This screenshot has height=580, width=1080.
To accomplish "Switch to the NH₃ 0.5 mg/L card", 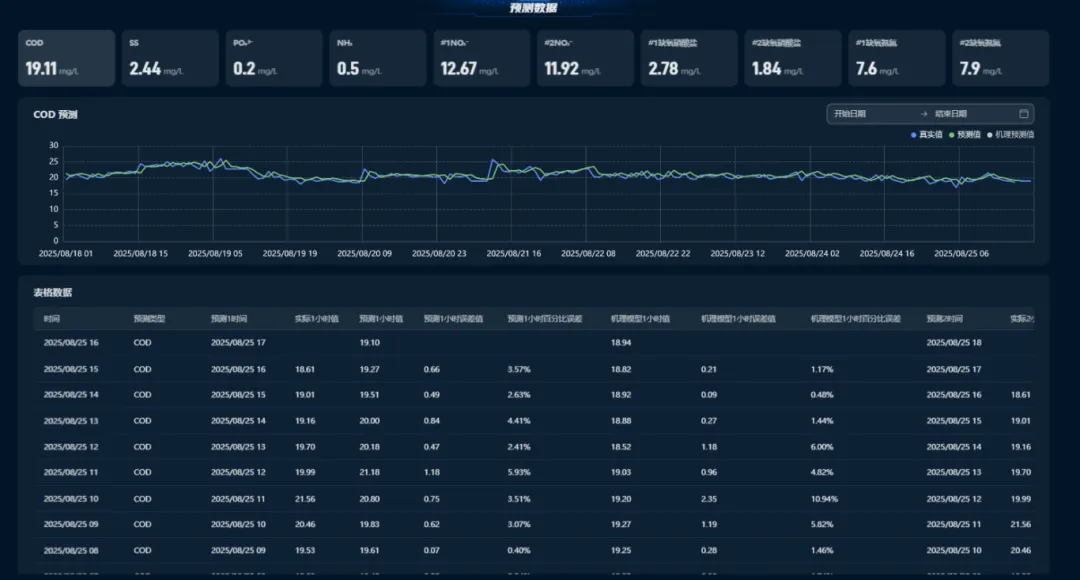I will pos(378,58).
